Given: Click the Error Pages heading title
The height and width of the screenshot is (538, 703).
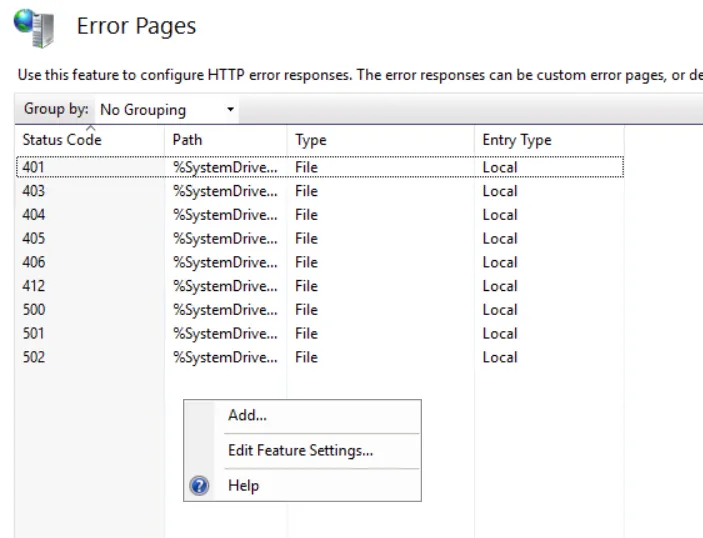Looking at the screenshot, I should point(136,26).
